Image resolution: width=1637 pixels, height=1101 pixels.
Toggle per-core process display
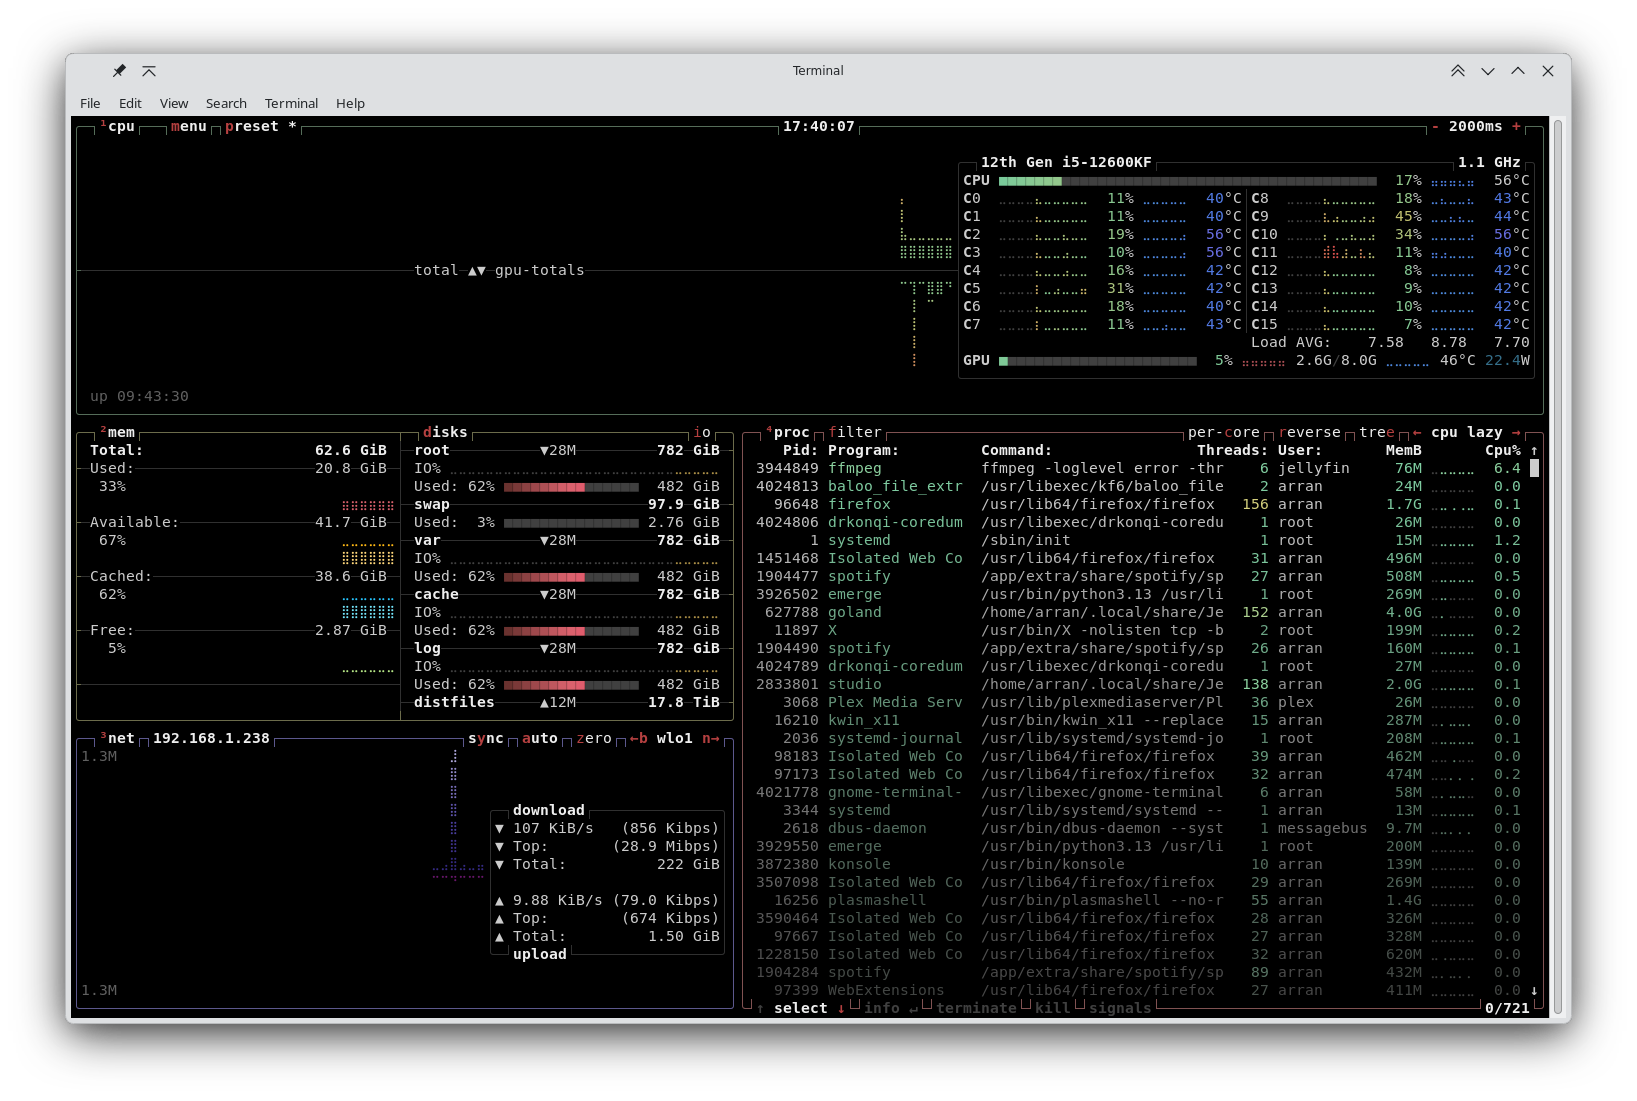(x=1224, y=433)
